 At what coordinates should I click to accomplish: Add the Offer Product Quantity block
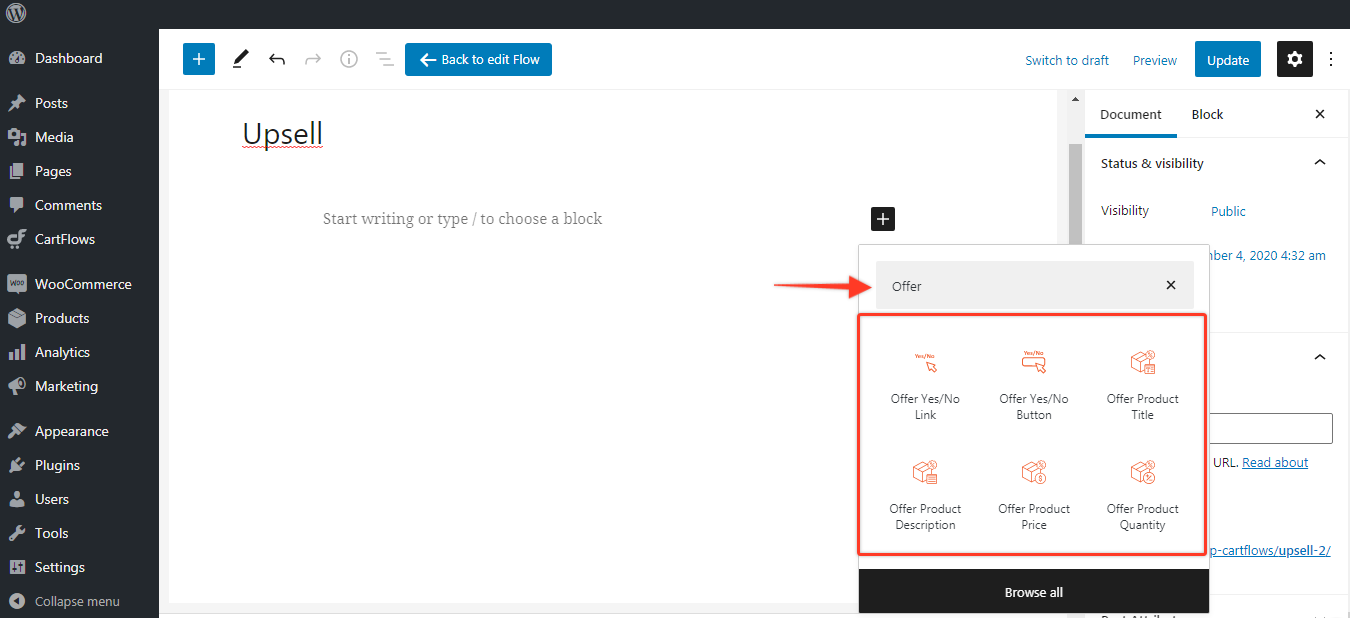1142,495
